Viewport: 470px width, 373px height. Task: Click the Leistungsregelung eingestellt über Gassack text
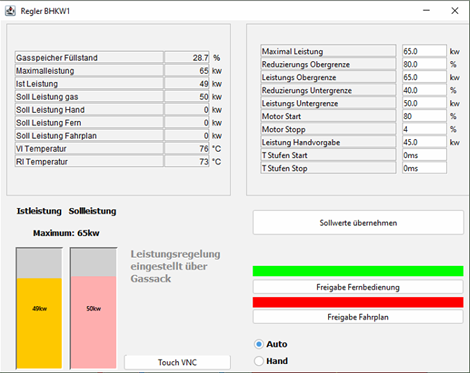[x=175, y=266]
